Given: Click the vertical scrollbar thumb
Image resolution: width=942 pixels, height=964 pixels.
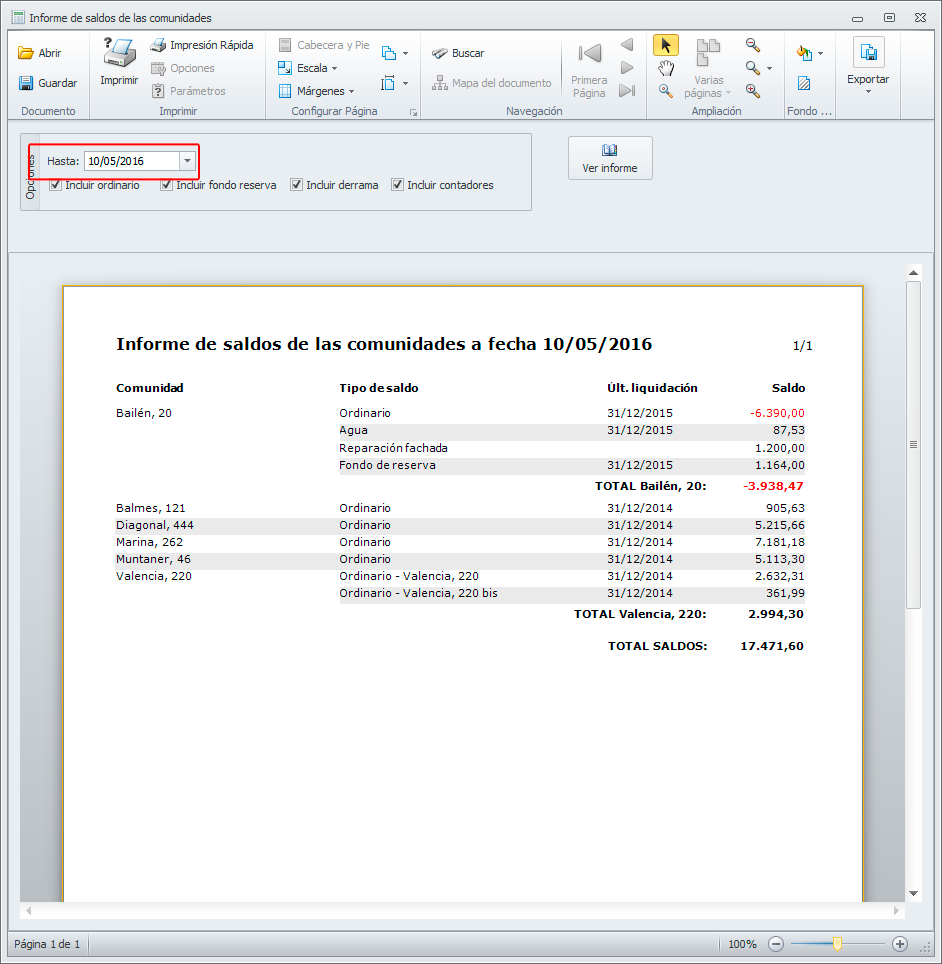Looking at the screenshot, I should [x=914, y=444].
